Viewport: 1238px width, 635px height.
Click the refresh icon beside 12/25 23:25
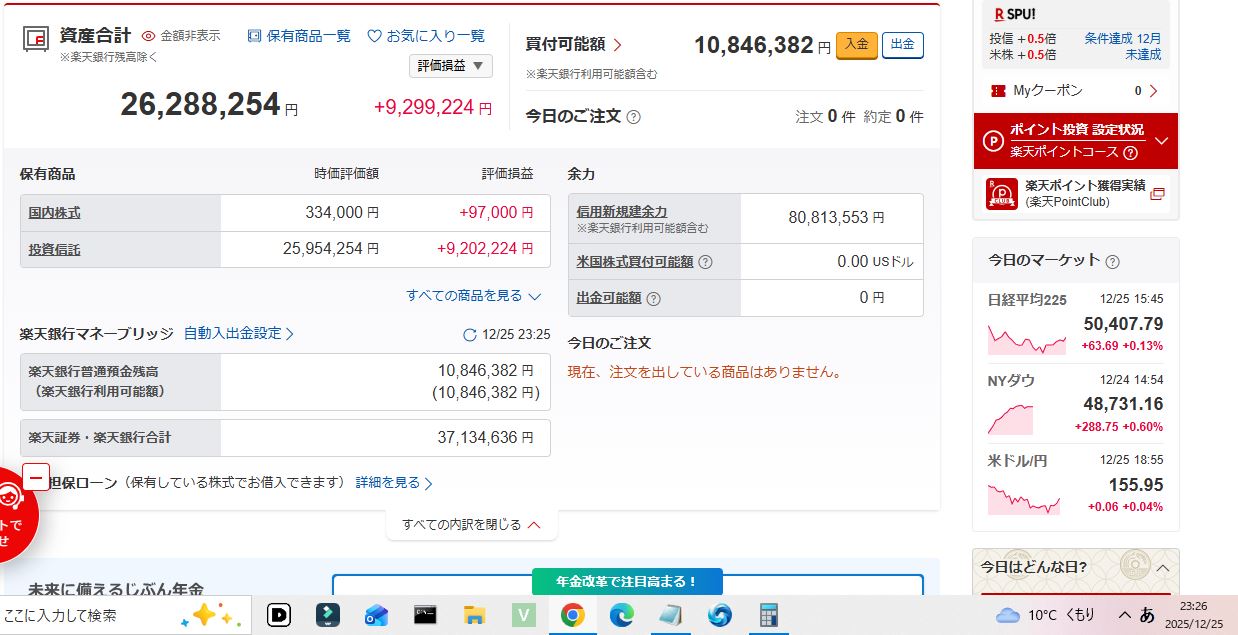pos(469,335)
